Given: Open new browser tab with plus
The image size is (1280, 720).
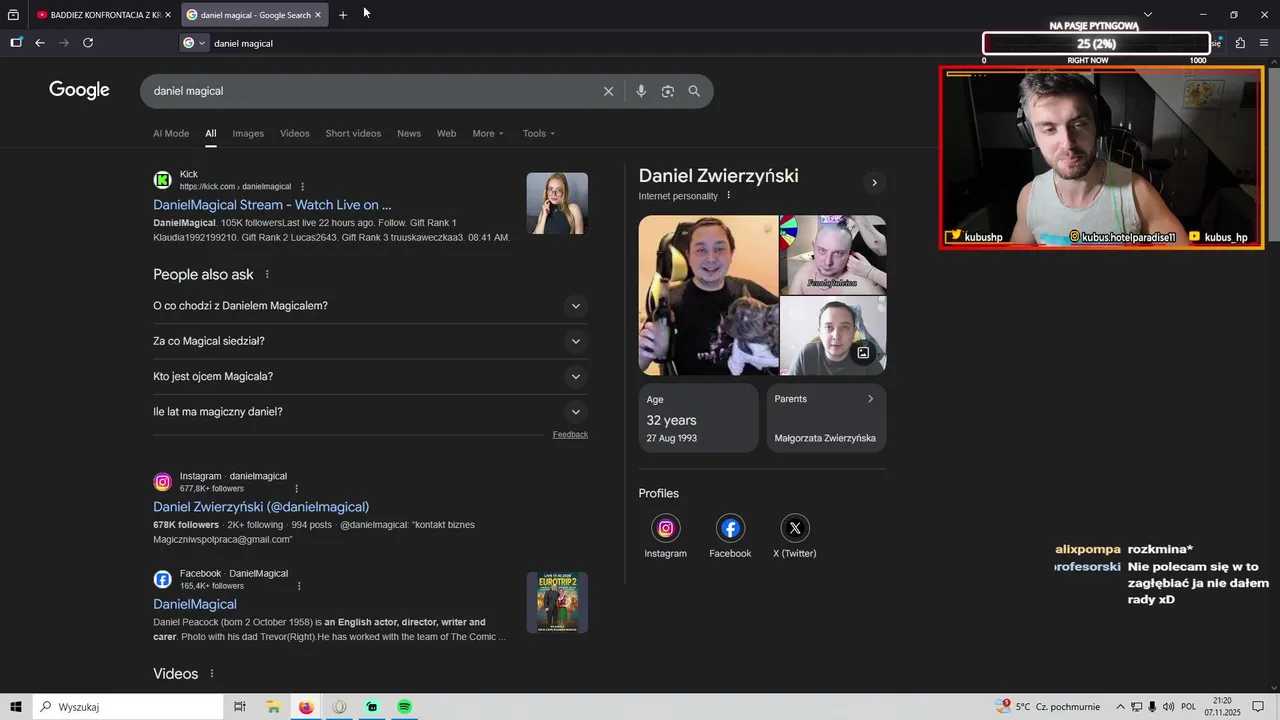Looking at the screenshot, I should tap(343, 15).
